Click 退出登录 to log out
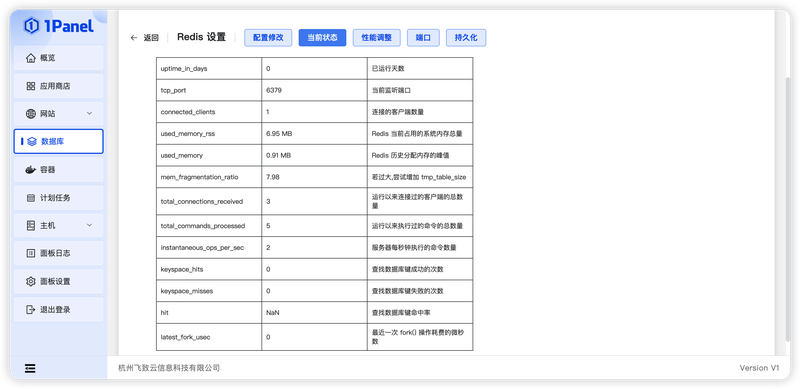Image resolution: width=800 pixels, height=389 pixels. click(x=59, y=309)
